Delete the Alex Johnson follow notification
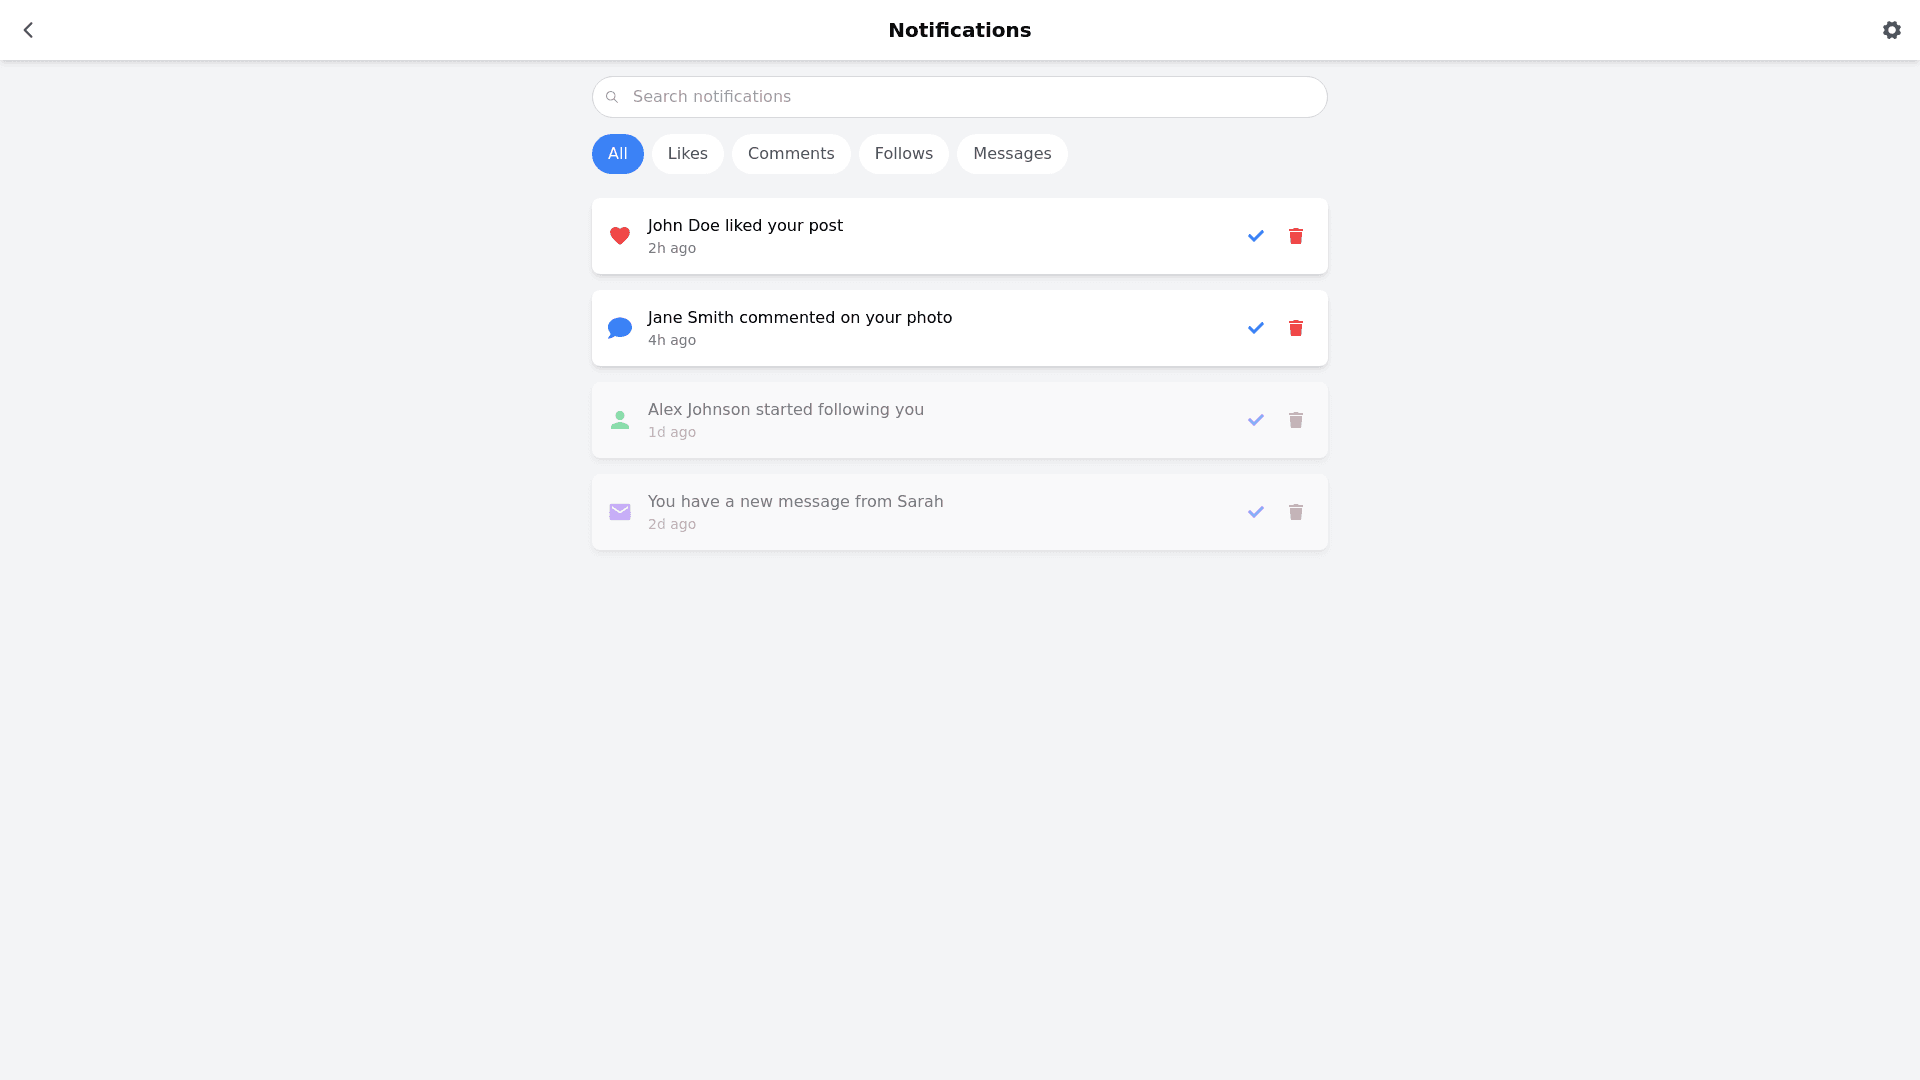The height and width of the screenshot is (1080, 1920). coord(1295,420)
